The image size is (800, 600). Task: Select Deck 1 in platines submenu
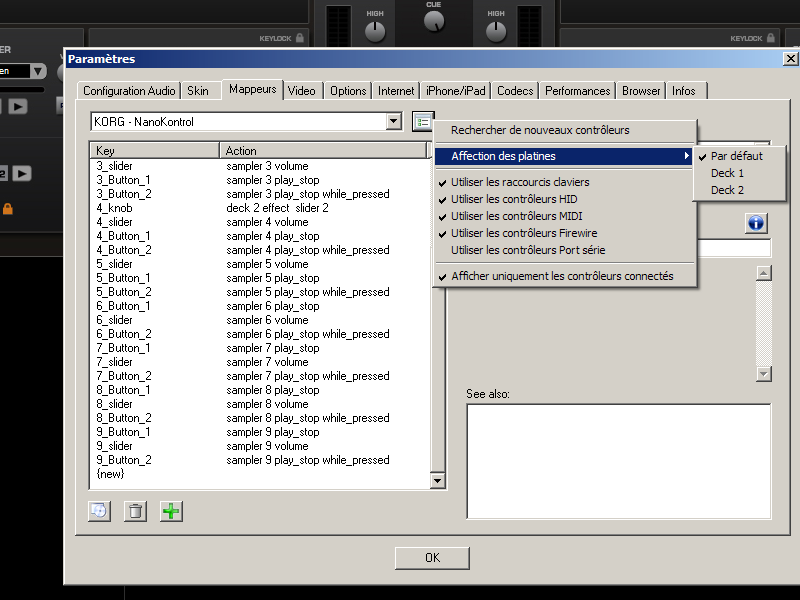coord(727,173)
